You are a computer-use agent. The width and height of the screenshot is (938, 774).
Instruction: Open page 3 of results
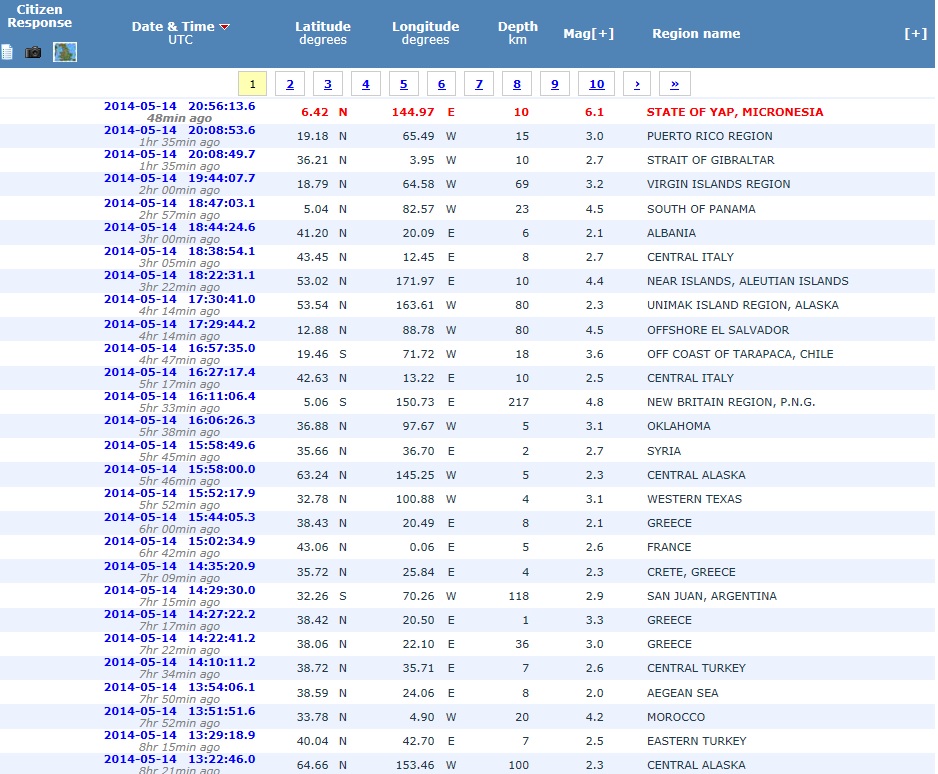tap(328, 84)
